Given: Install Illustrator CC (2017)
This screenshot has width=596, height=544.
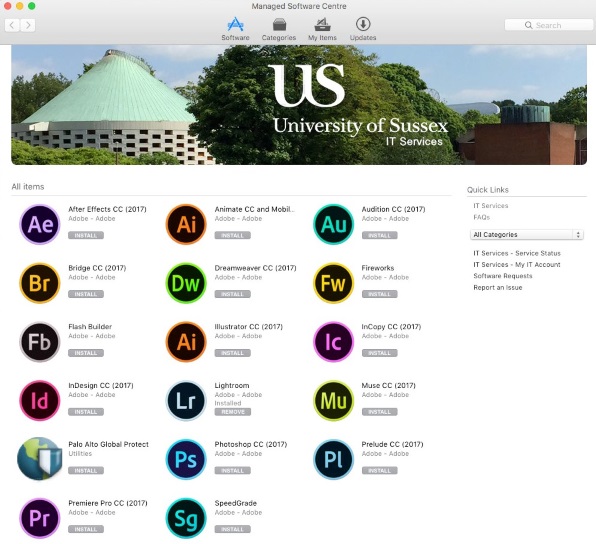Looking at the screenshot, I should (x=233, y=353).
